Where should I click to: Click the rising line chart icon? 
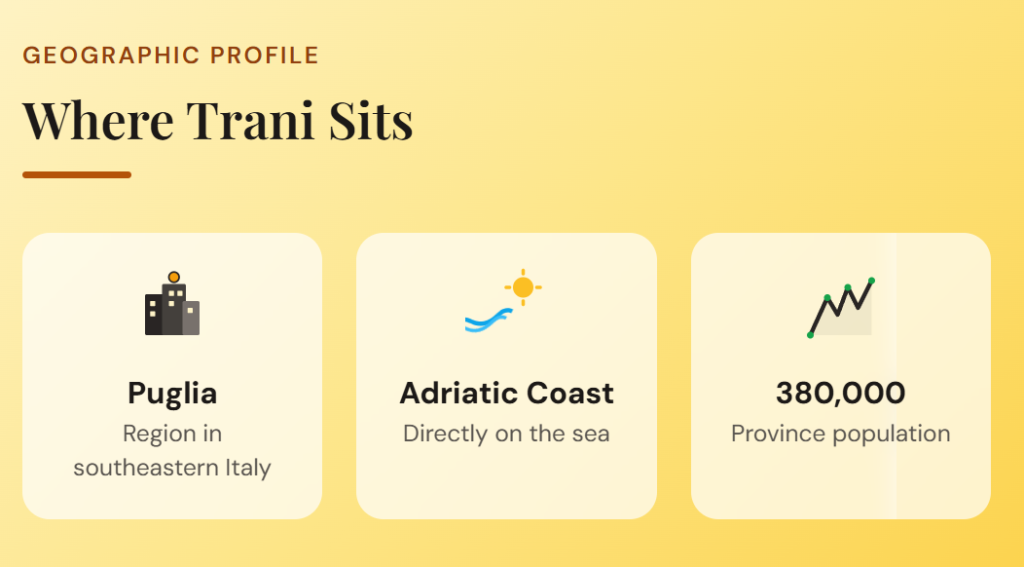pyautogui.click(x=841, y=307)
